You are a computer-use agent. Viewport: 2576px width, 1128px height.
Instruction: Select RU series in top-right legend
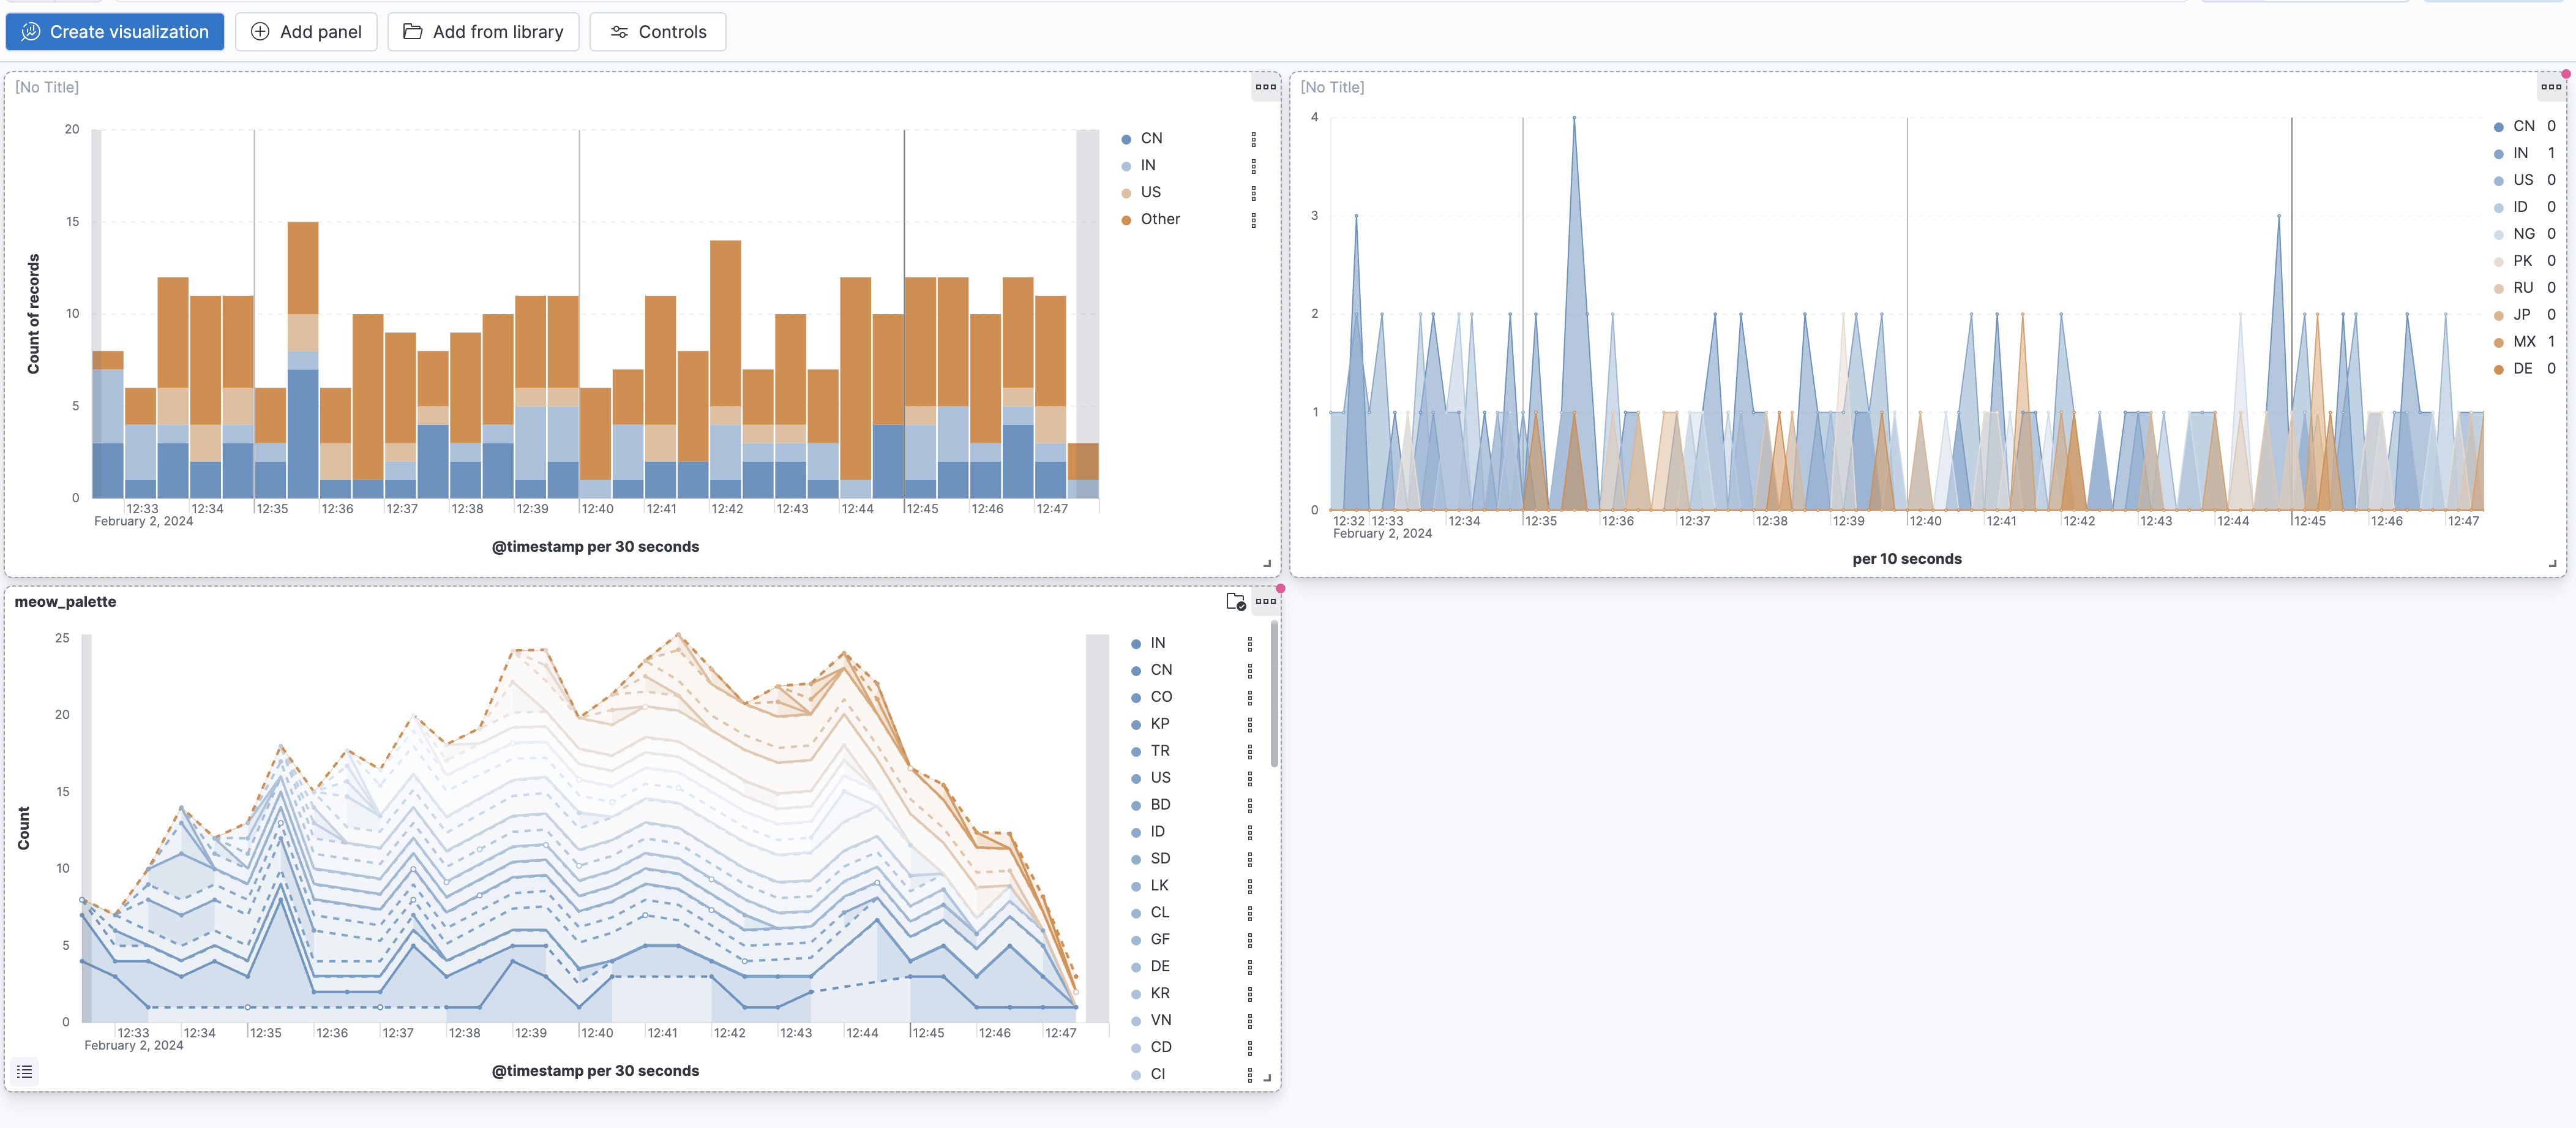click(2523, 288)
